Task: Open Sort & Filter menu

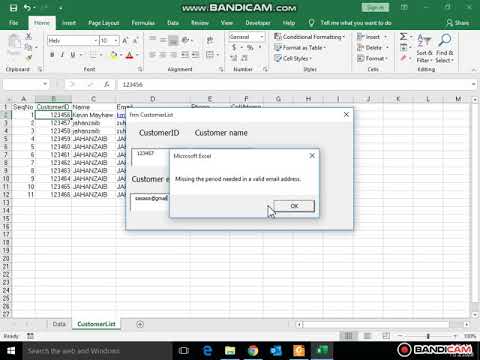Action: pos(424,49)
